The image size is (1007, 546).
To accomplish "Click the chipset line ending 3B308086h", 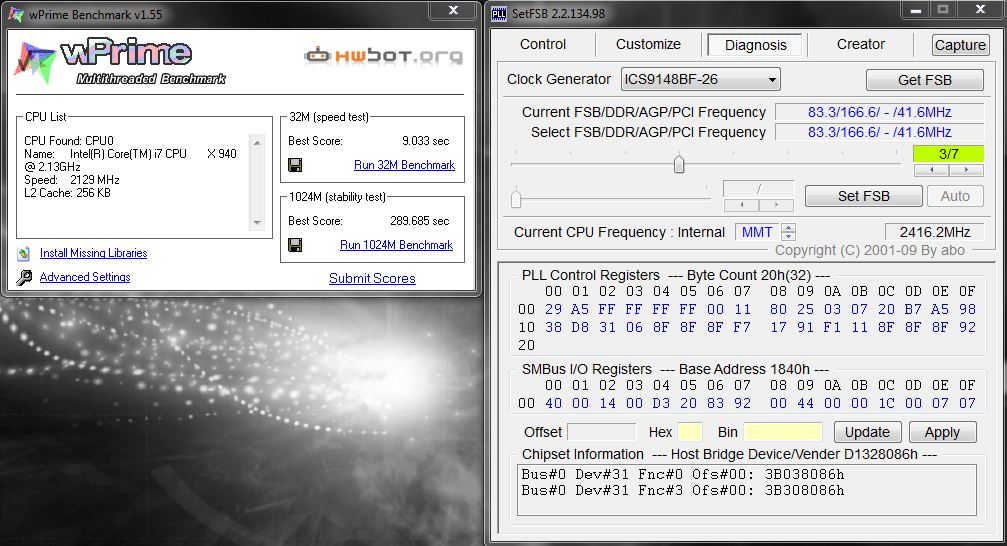I will click(683, 490).
